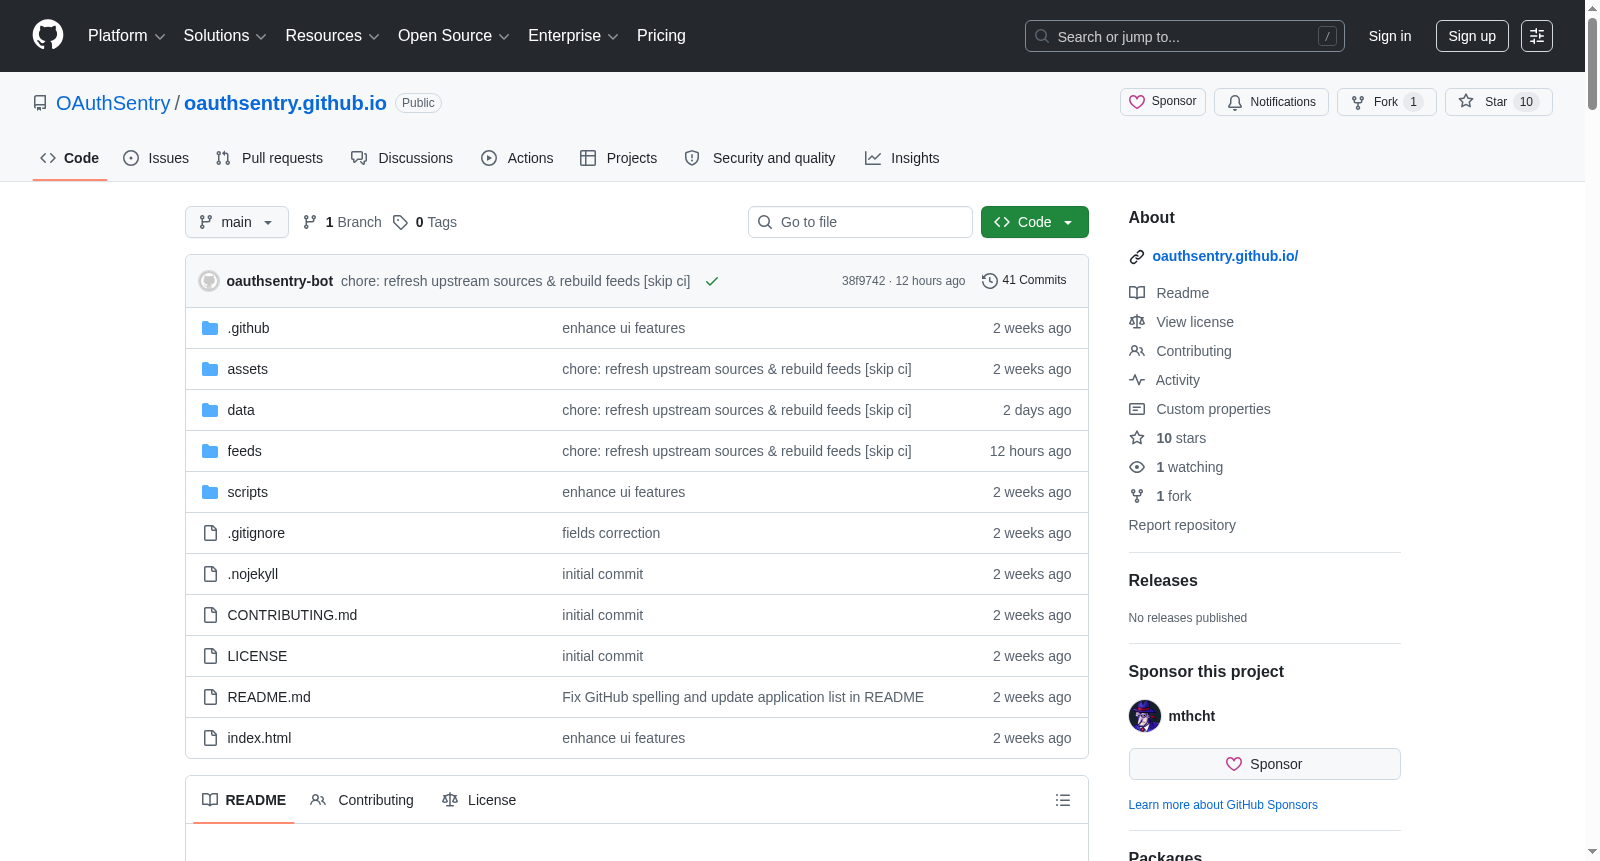
Task: Click the green commit status checkmark
Action: pyautogui.click(x=712, y=281)
